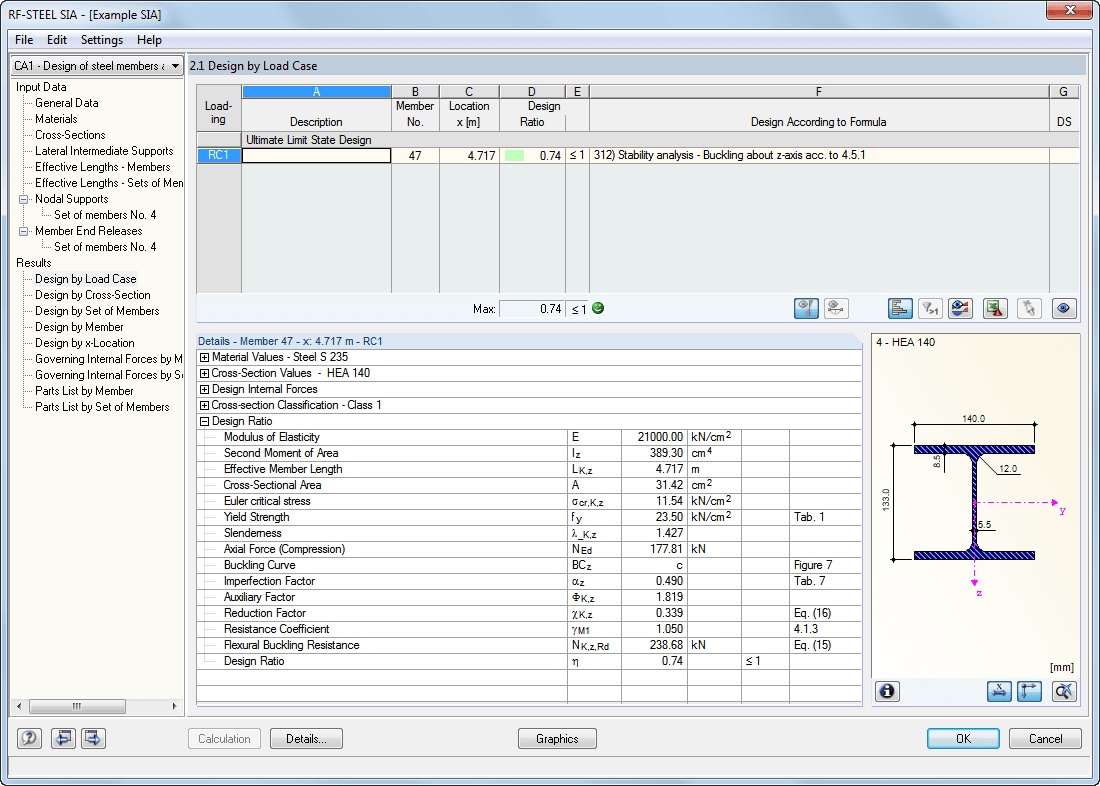This screenshot has height=786, width=1100.
Task: Click the RC1 loading row header
Action: (219, 156)
